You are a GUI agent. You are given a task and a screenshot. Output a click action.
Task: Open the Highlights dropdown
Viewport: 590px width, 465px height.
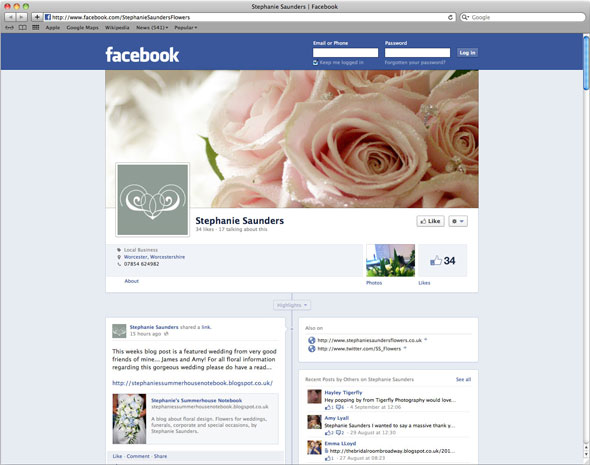tap(292, 305)
